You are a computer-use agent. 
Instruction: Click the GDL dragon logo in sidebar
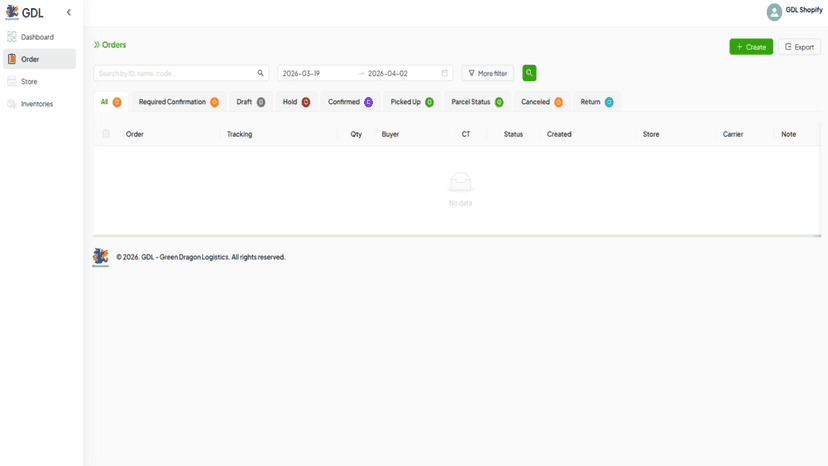pos(12,12)
